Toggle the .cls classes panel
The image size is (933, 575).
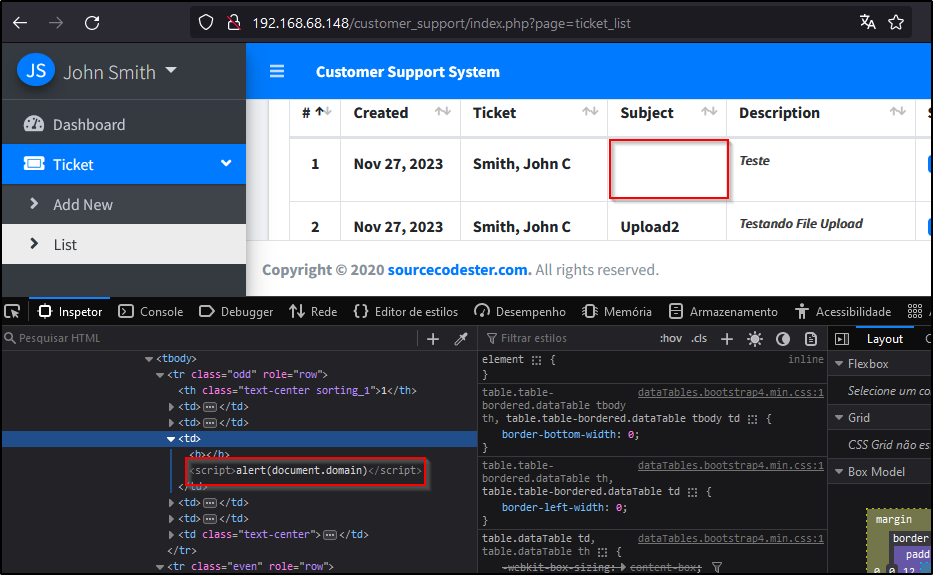tap(699, 339)
